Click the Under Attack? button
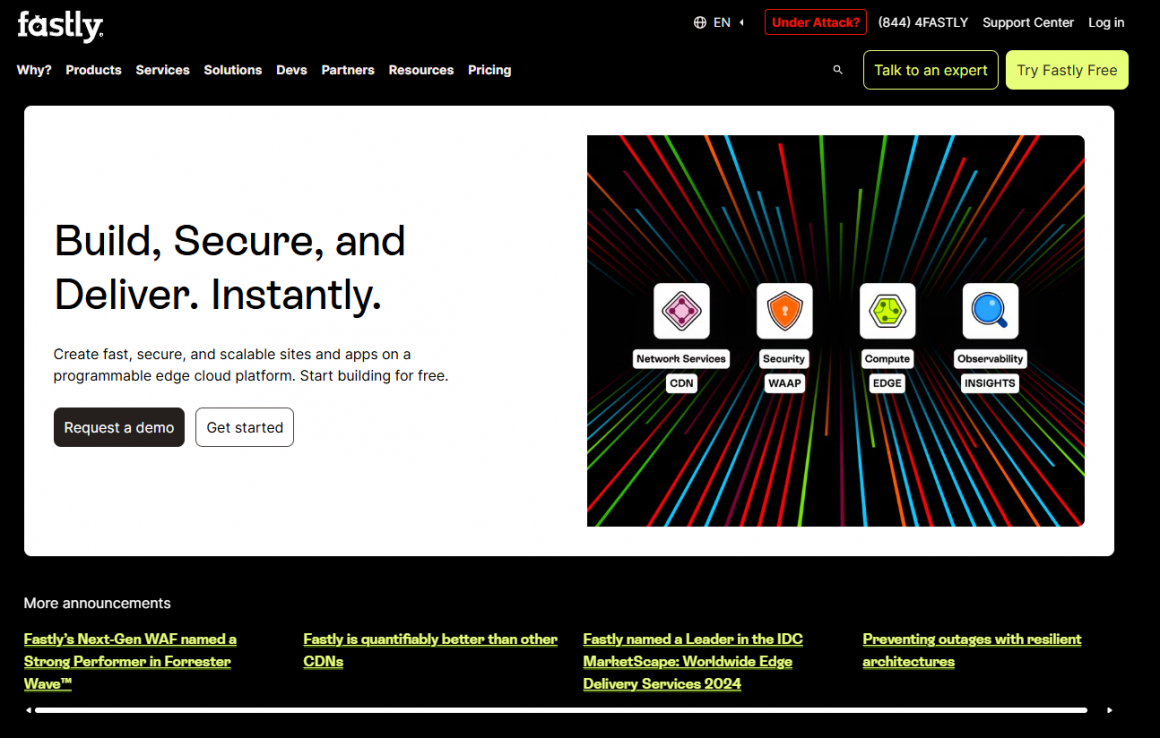Image resolution: width=1160 pixels, height=738 pixels. click(x=815, y=23)
